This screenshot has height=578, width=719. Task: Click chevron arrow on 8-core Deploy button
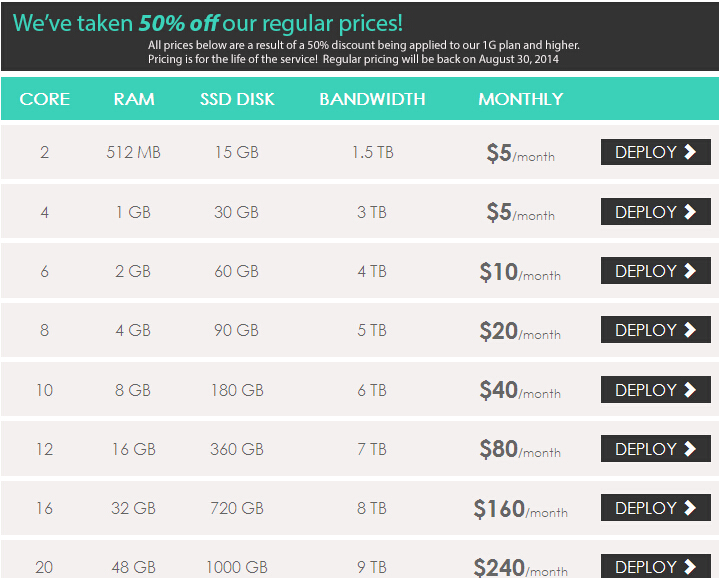click(x=690, y=330)
